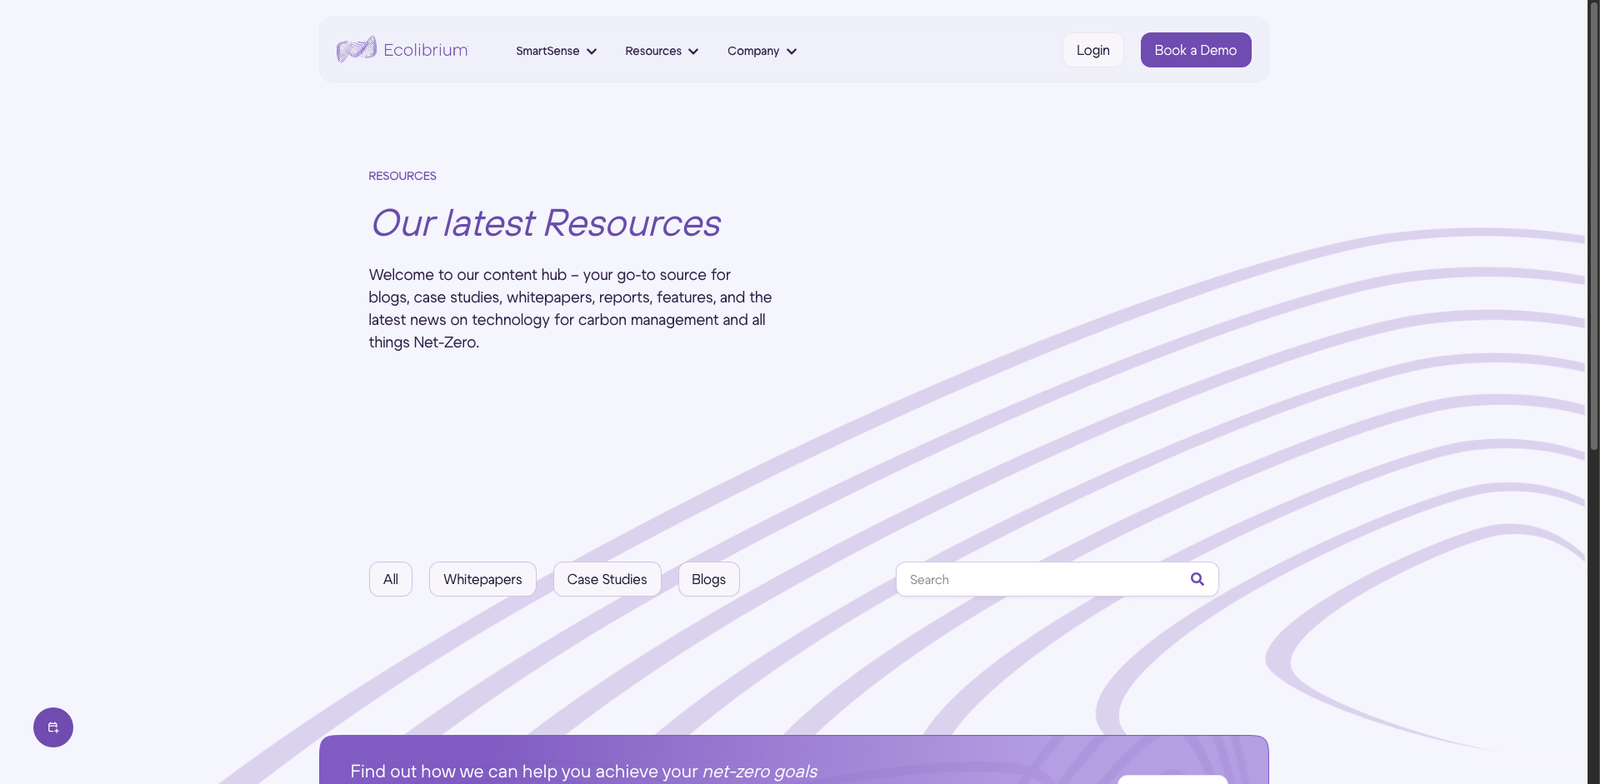1600x784 pixels.
Task: Click the Book a Demo button
Action: [x=1195, y=50]
